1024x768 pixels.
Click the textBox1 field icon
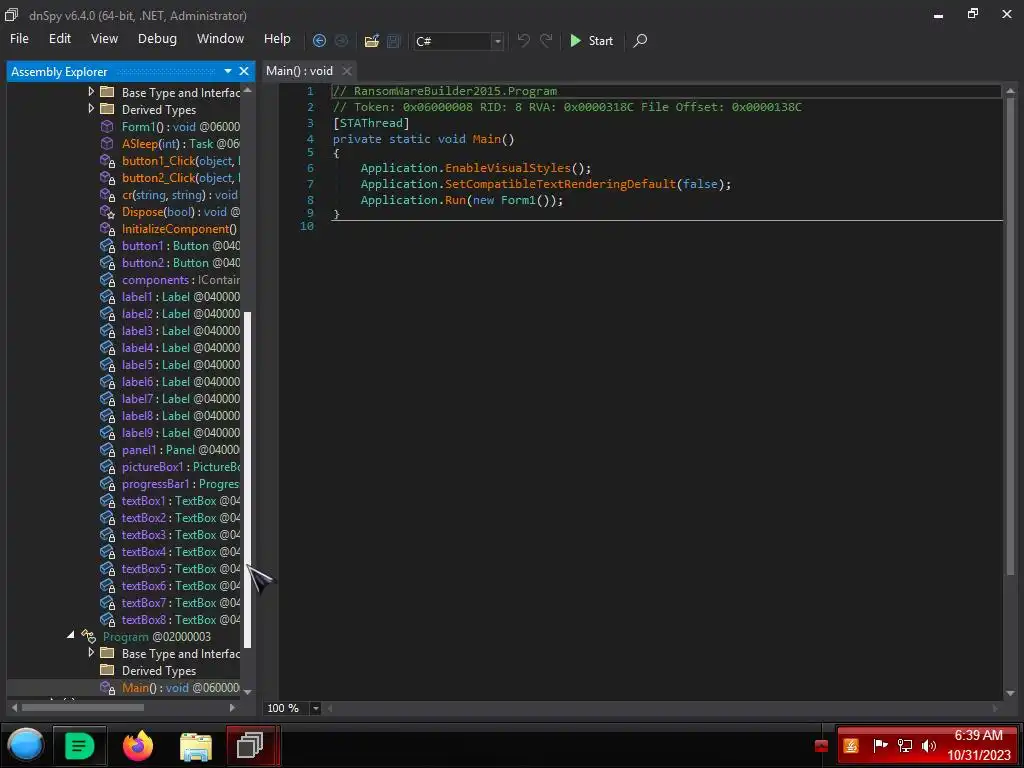(107, 500)
